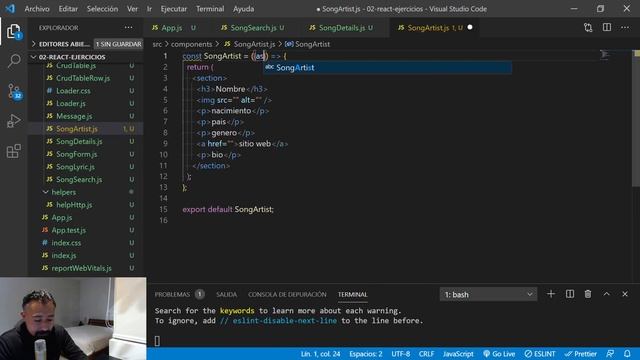Switch to Problemas panel tab

pyautogui.click(x=179, y=294)
